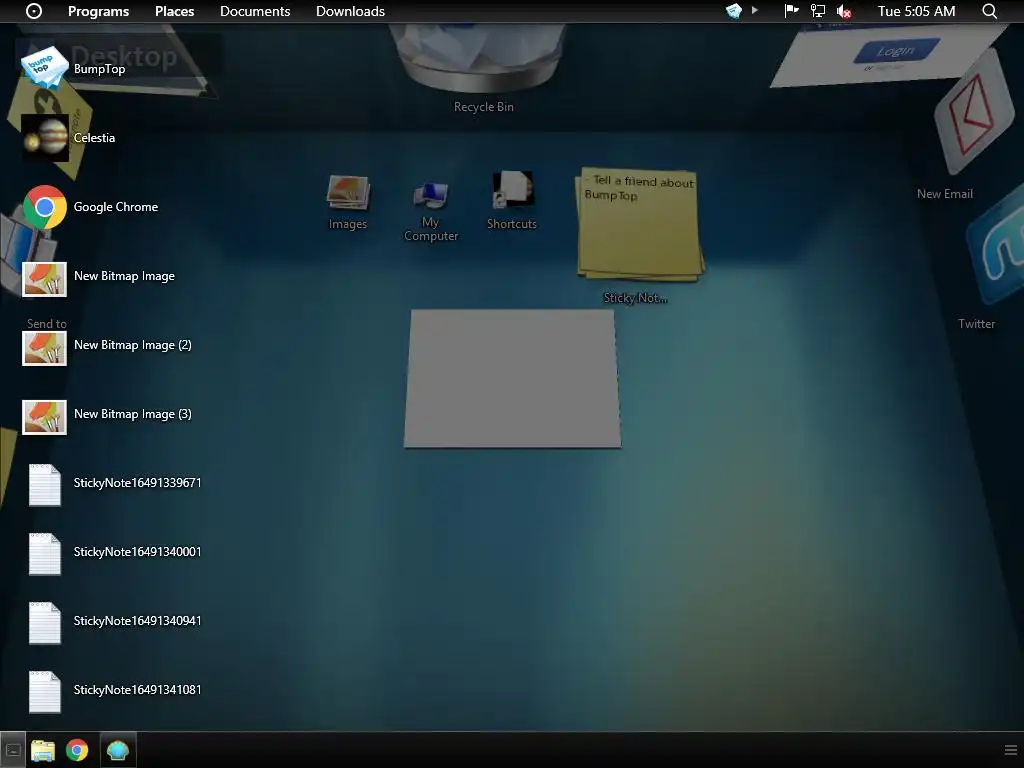Open the Programs menu
This screenshot has width=1024, height=768.
click(x=99, y=11)
